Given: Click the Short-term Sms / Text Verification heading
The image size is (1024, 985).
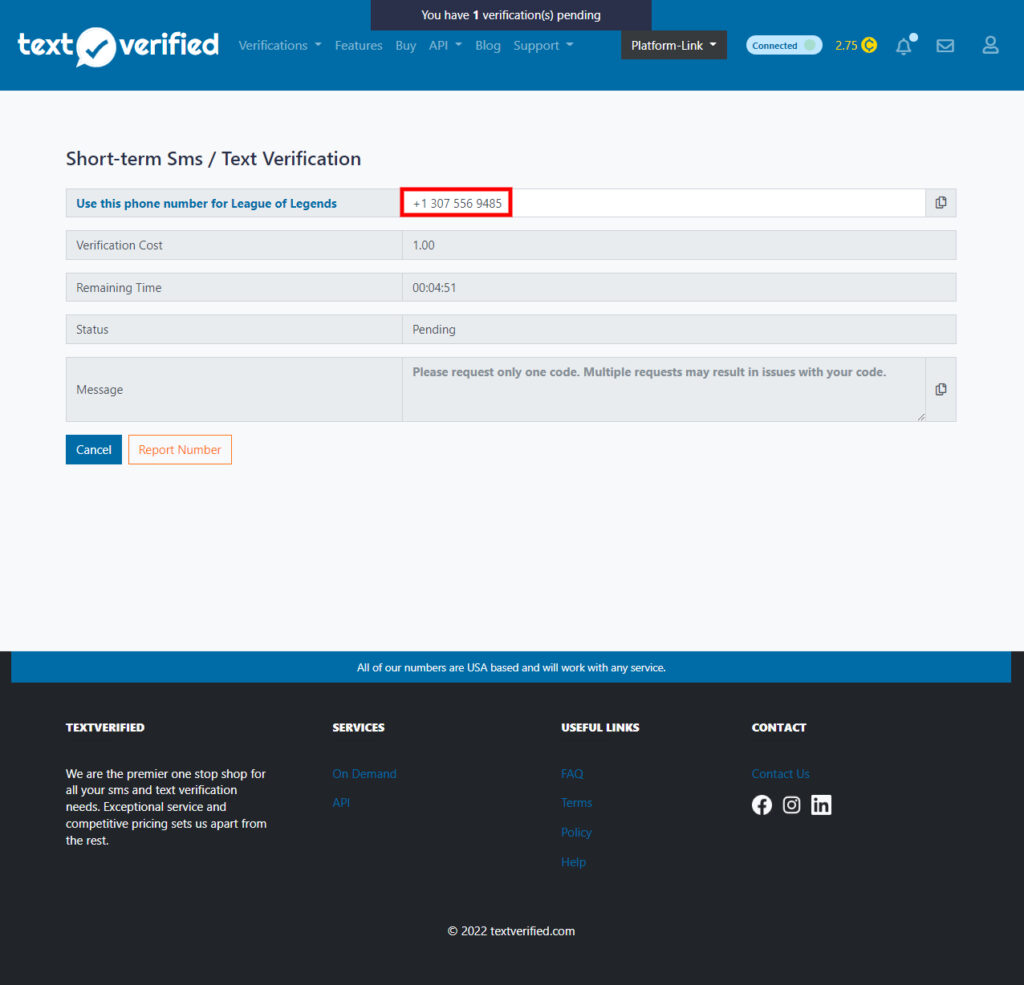Looking at the screenshot, I should coord(214,159).
